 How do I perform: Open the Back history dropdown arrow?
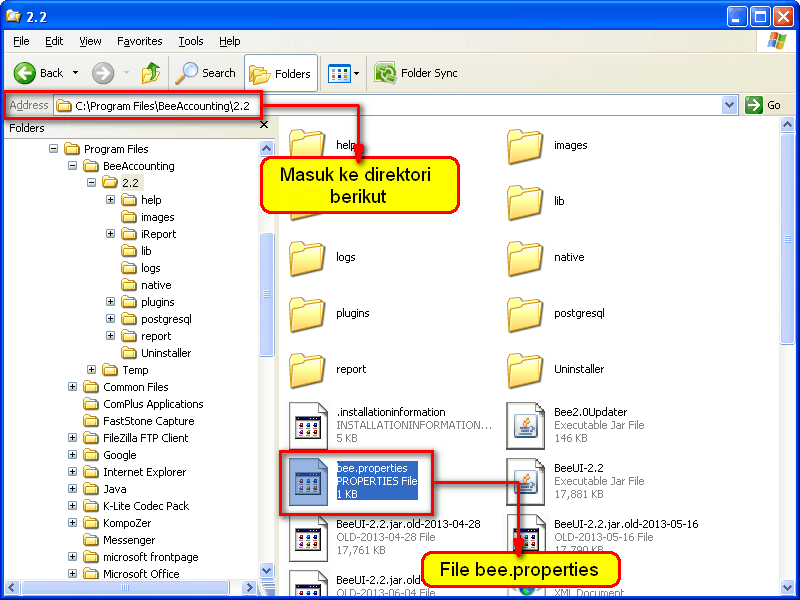point(76,73)
